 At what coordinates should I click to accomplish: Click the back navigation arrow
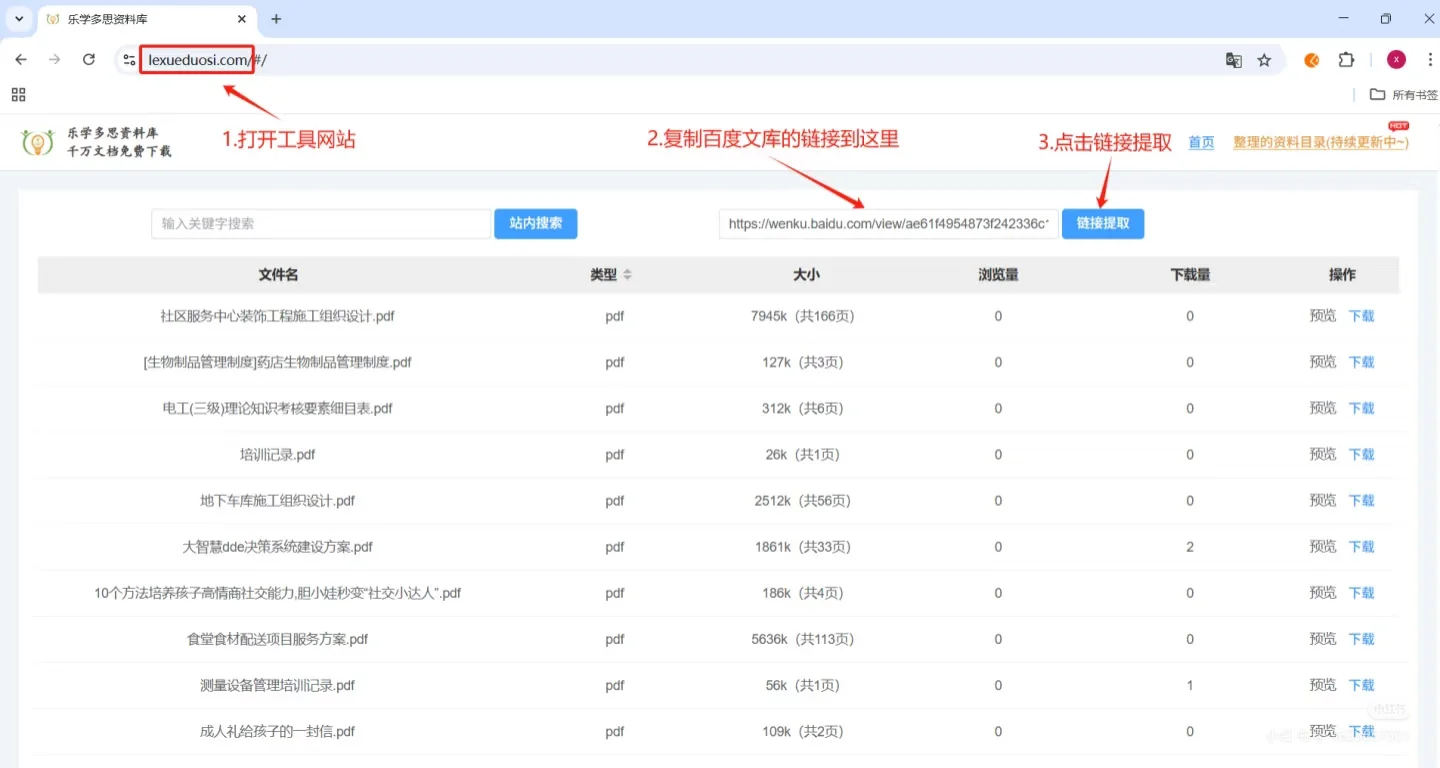click(20, 60)
